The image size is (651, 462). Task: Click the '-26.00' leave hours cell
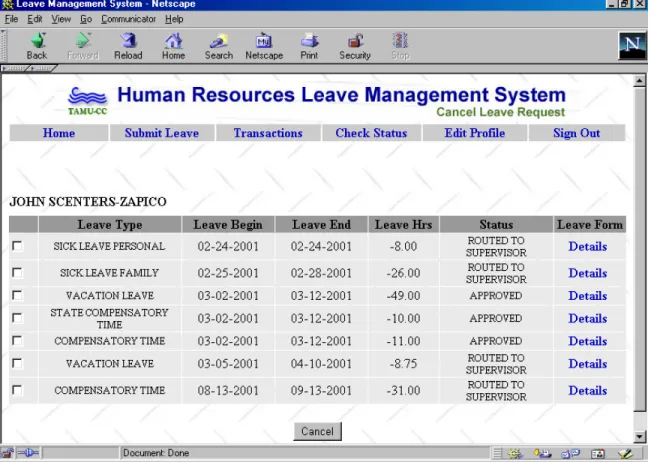point(403,273)
